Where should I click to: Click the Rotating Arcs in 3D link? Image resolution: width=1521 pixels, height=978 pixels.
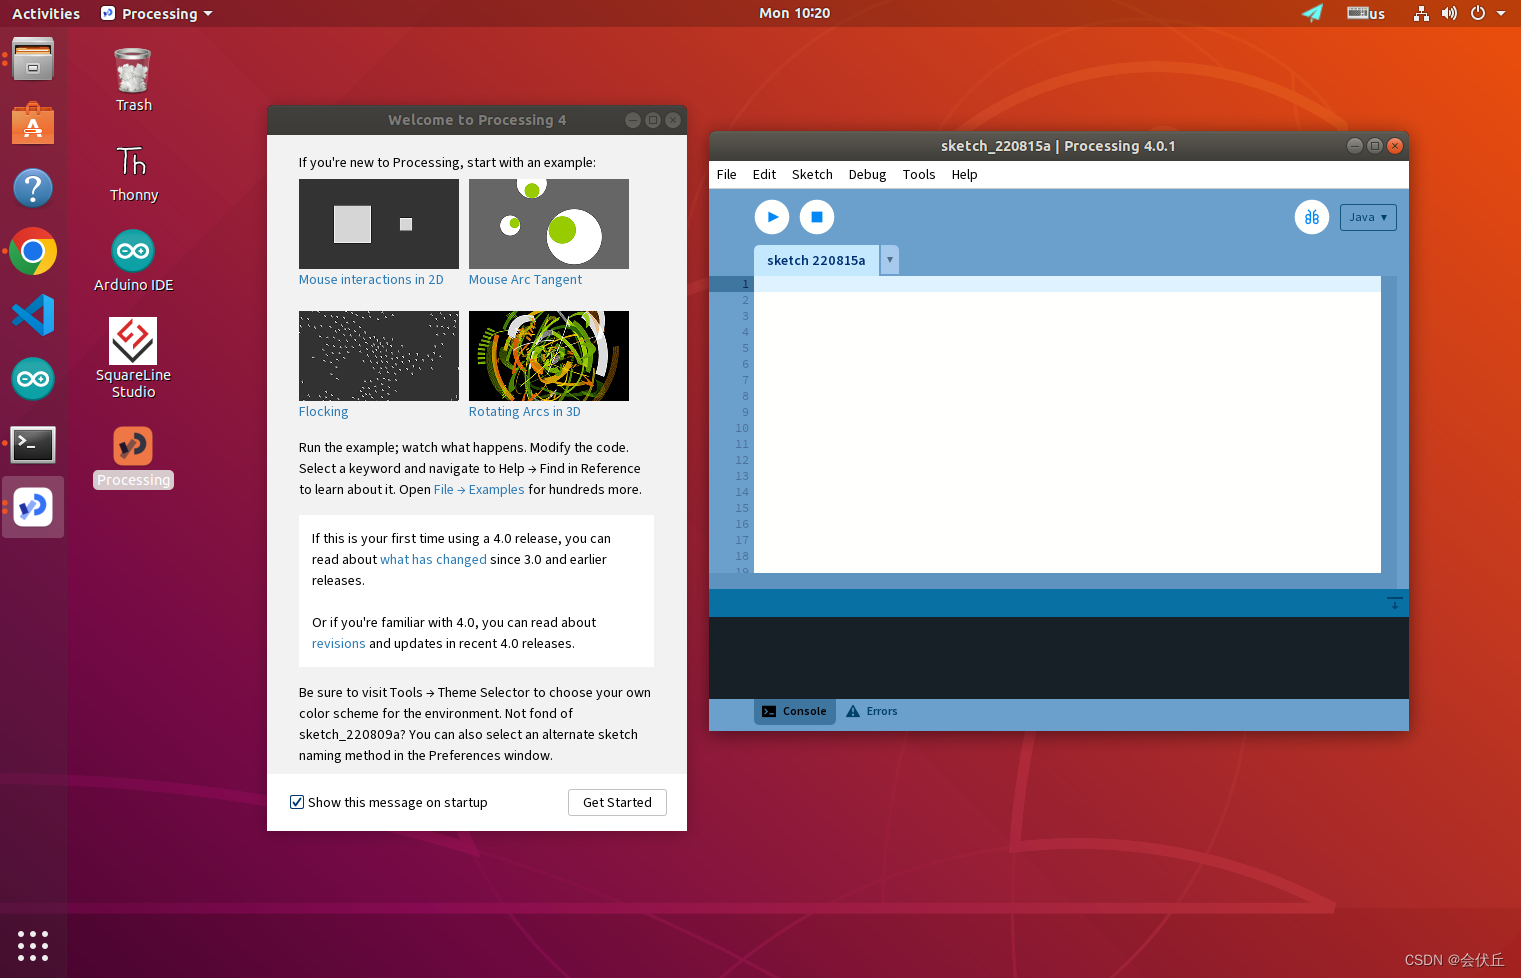[x=525, y=412]
